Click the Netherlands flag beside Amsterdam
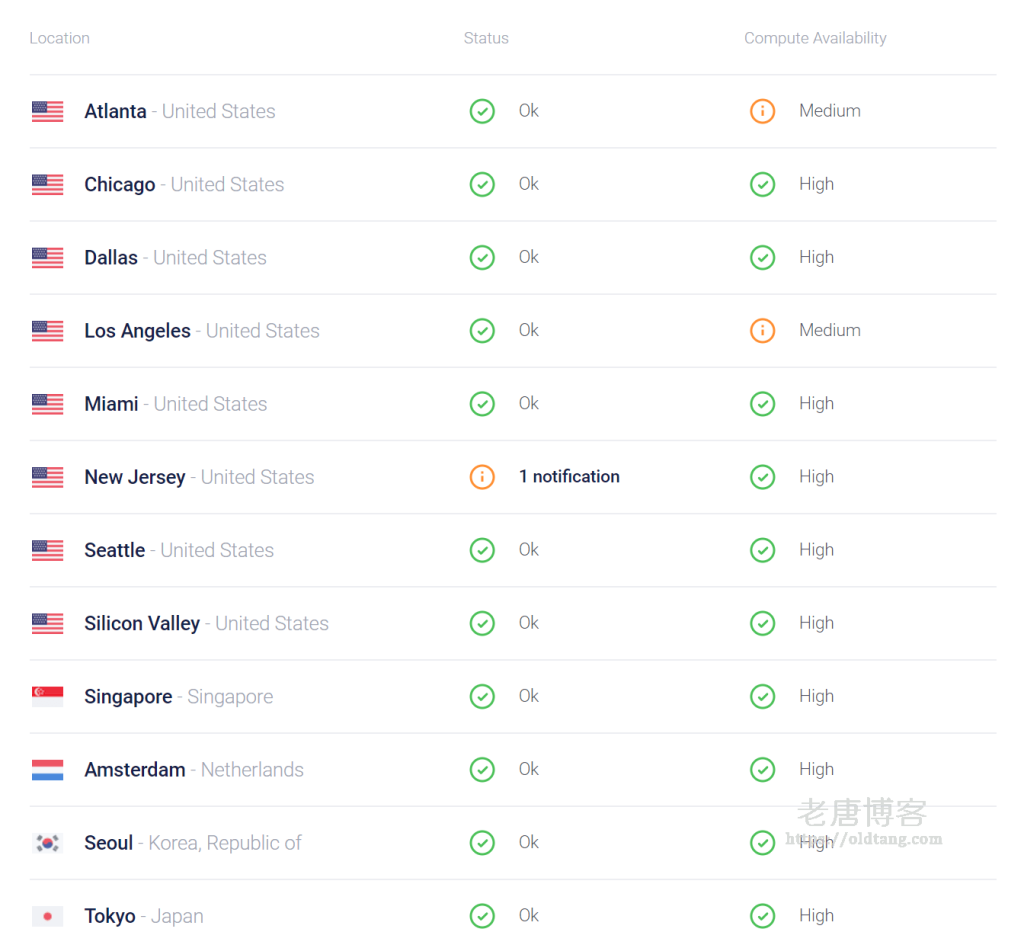The height and width of the screenshot is (948, 1024). click(48, 770)
